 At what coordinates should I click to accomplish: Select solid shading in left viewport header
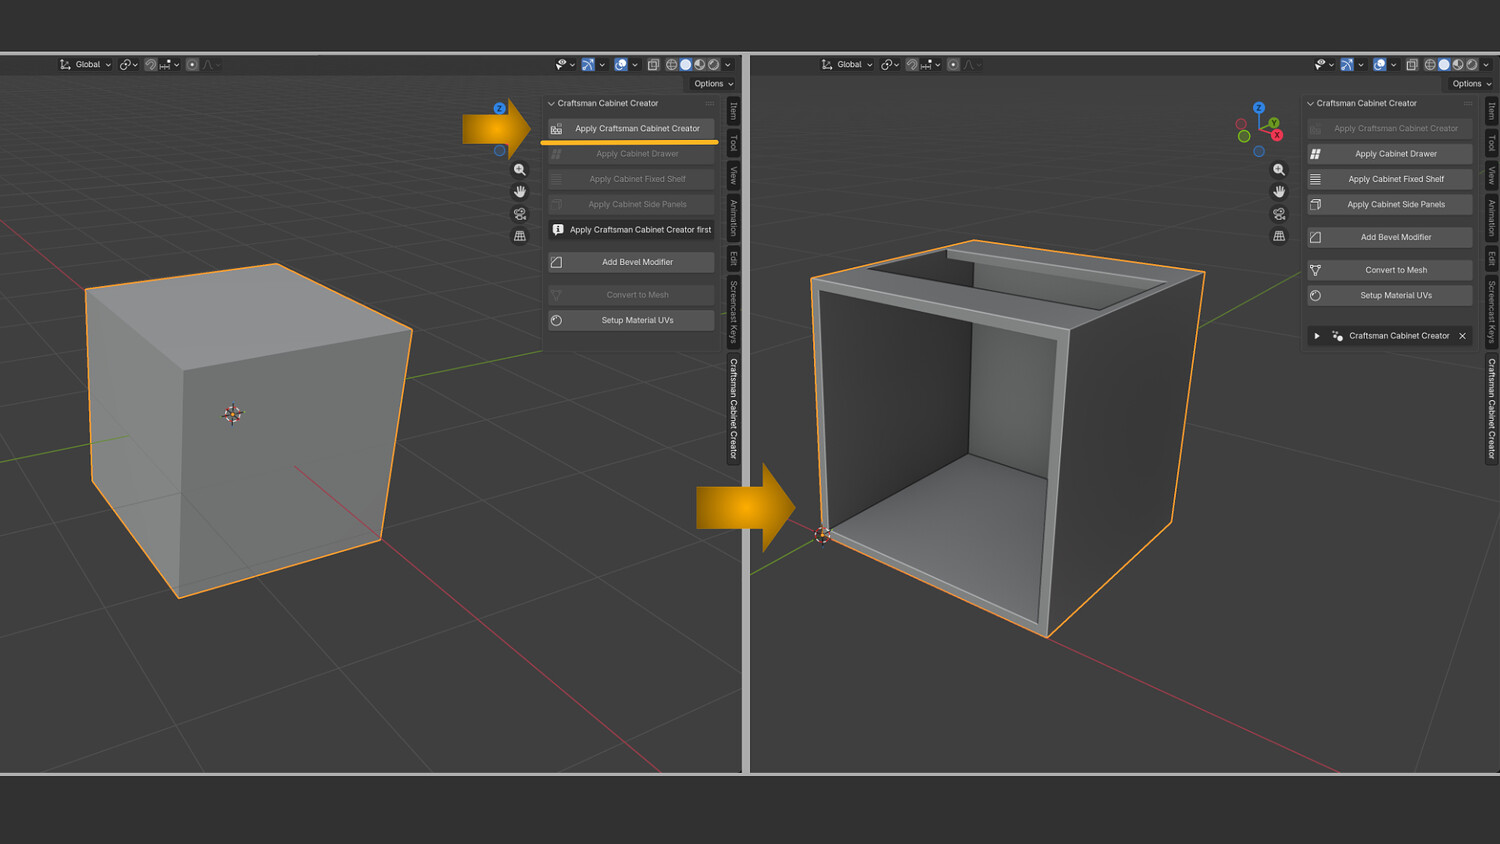pos(686,65)
